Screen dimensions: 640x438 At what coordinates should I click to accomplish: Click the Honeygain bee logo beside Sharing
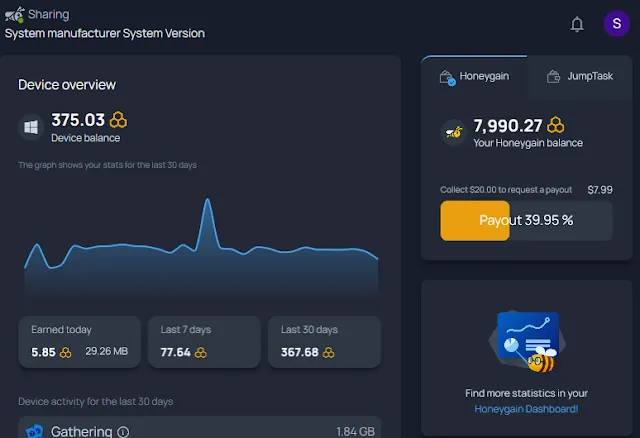click(15, 15)
